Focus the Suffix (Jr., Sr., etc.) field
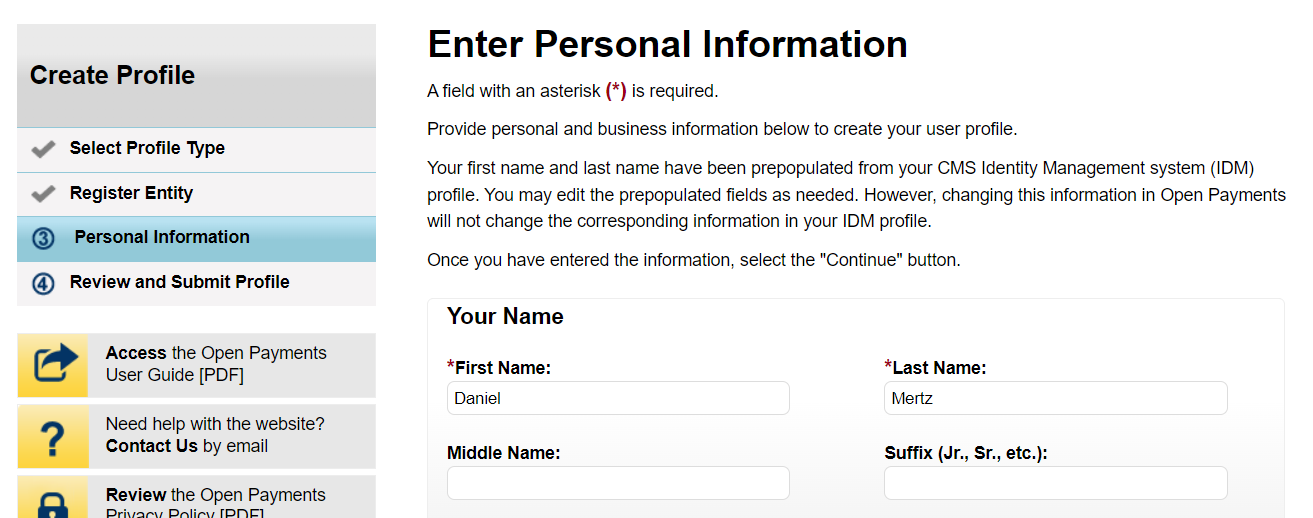The height and width of the screenshot is (518, 1313). pyautogui.click(x=1055, y=483)
